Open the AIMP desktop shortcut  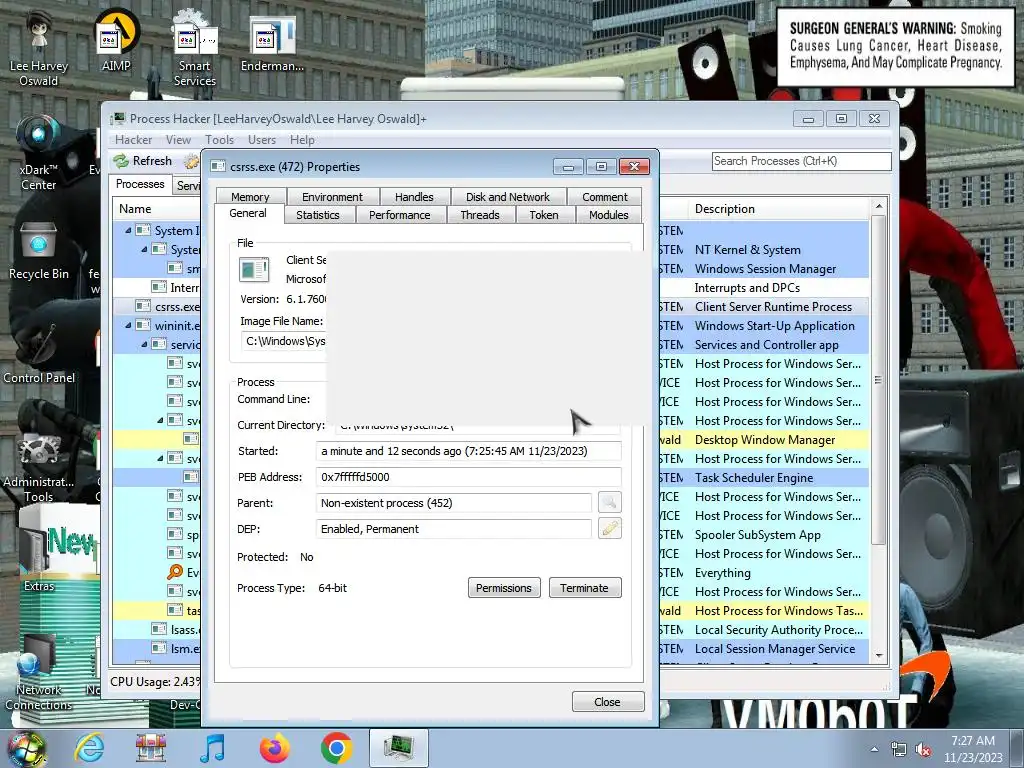click(116, 40)
